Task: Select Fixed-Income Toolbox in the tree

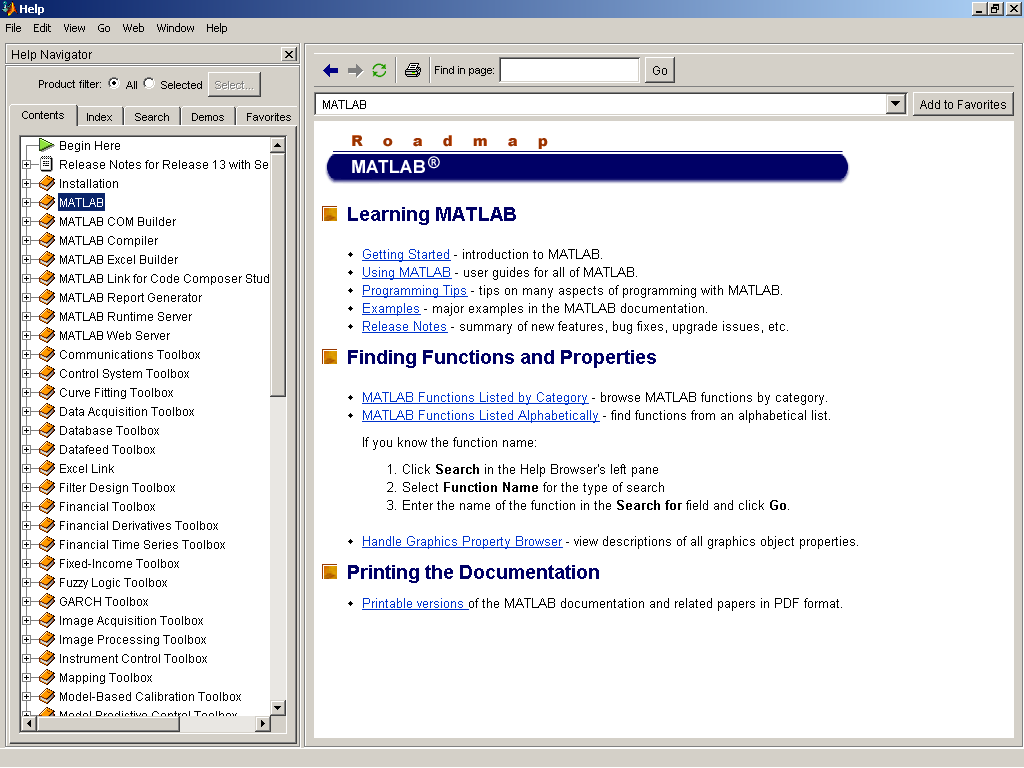Action: 119,564
